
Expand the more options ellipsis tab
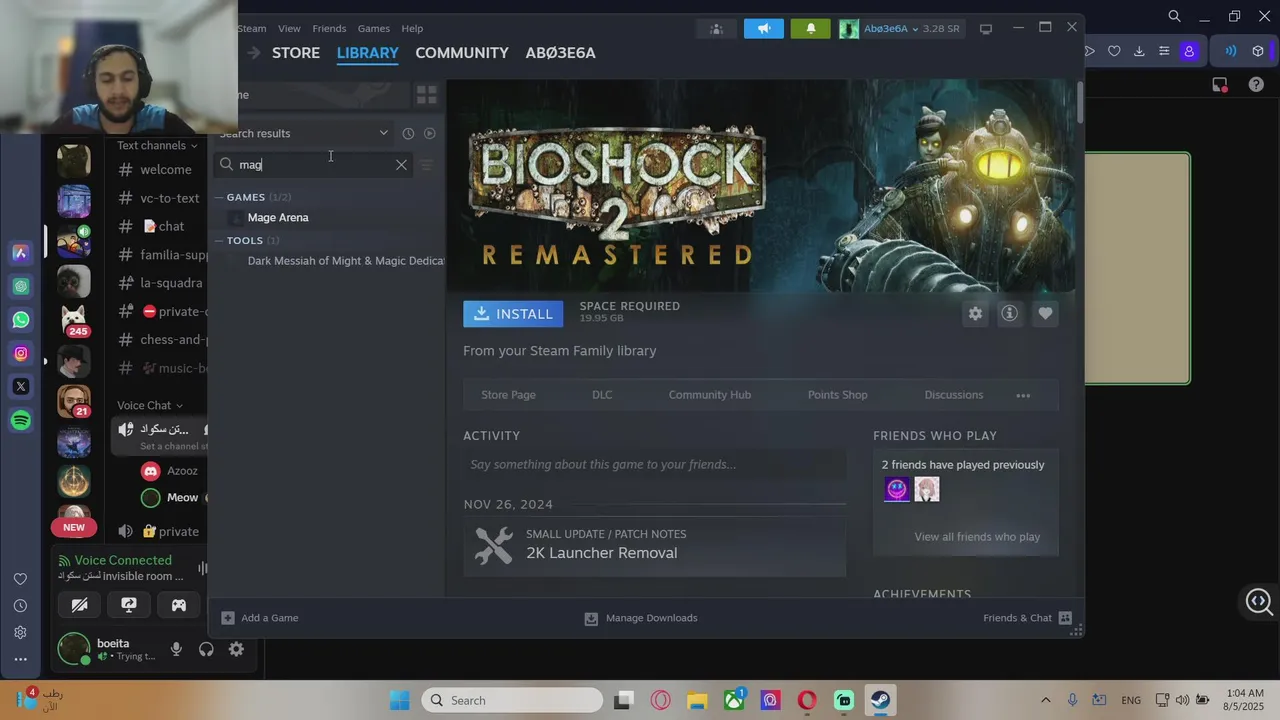[x=1023, y=395]
